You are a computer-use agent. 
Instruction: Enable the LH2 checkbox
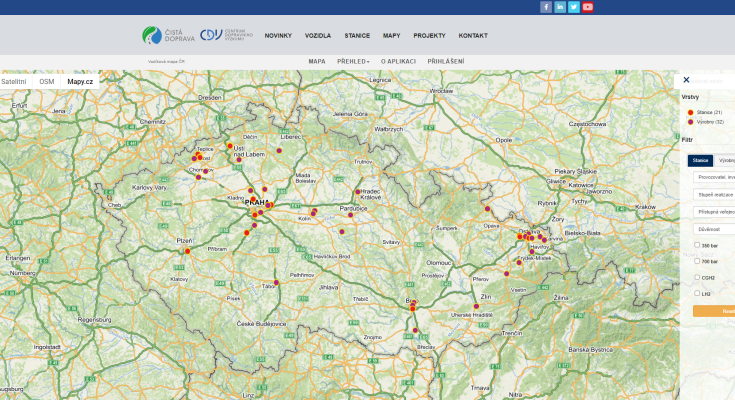697,293
